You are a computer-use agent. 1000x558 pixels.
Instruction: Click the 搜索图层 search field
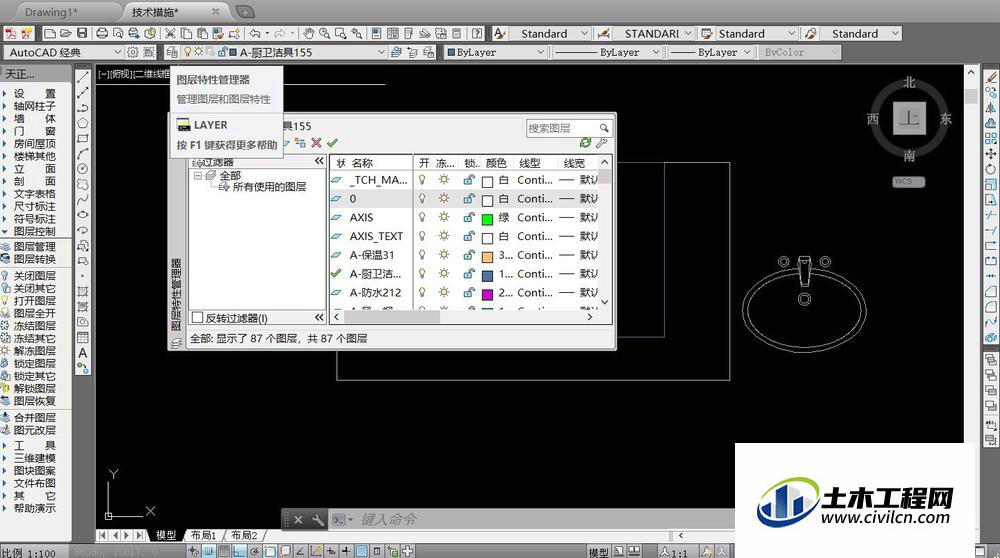(x=569, y=128)
